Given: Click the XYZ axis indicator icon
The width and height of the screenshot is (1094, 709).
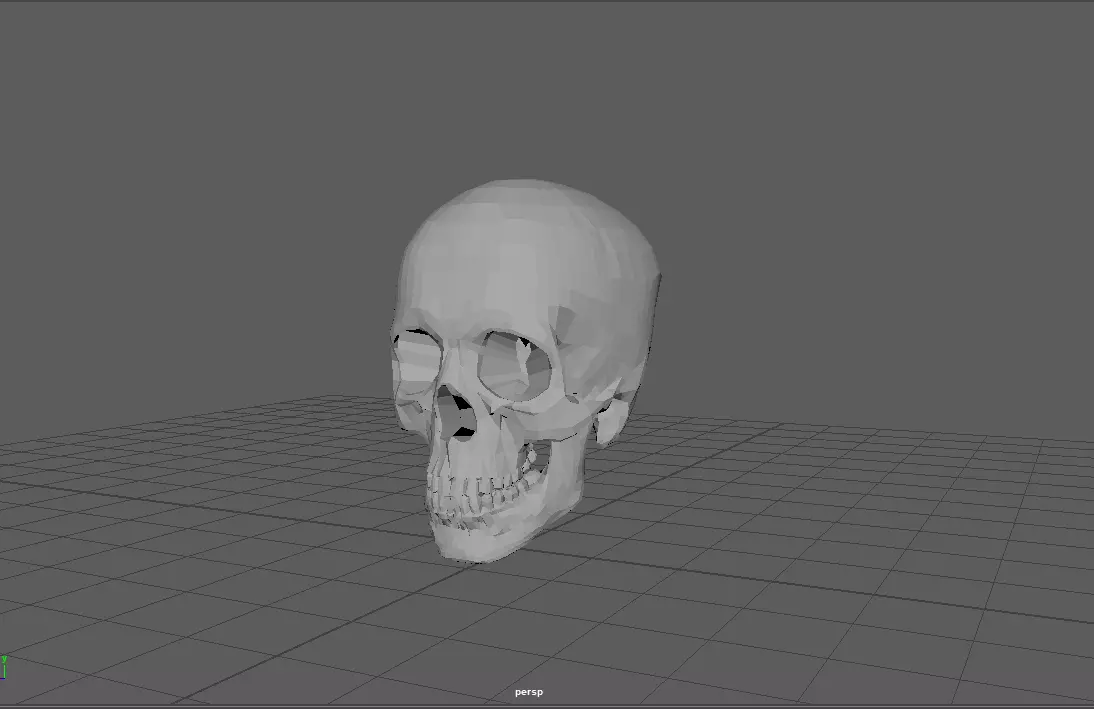Looking at the screenshot, I should [x=3, y=667].
